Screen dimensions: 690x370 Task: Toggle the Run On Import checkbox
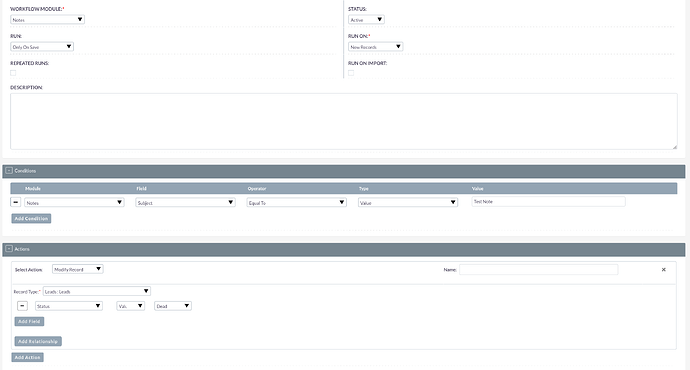point(351,73)
